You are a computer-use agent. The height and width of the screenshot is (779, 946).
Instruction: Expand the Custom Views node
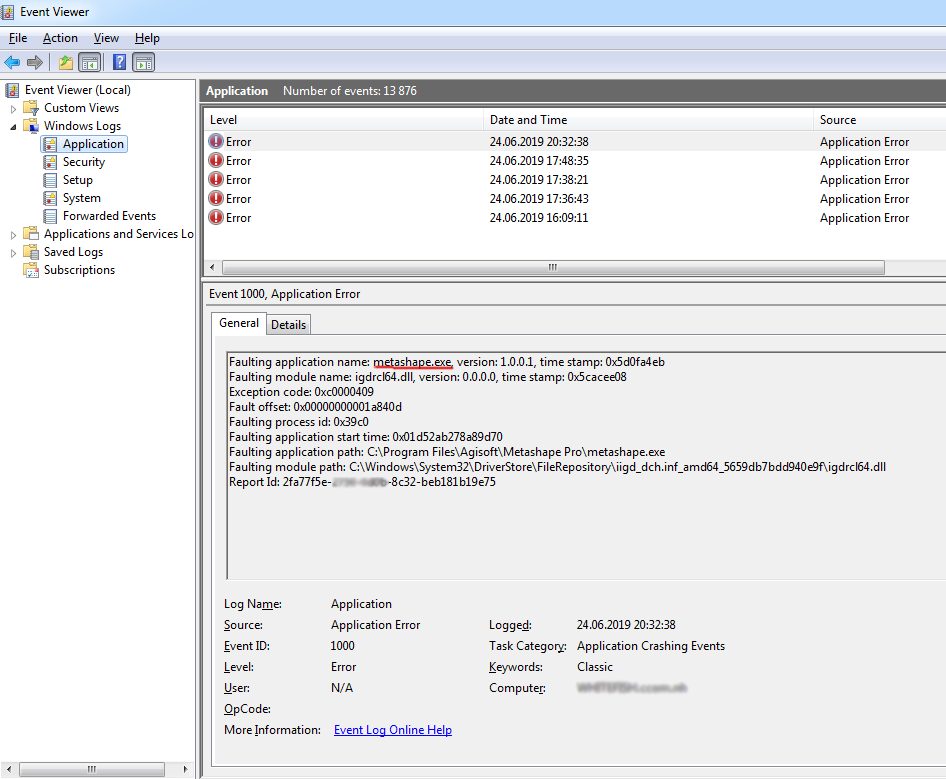click(x=14, y=108)
